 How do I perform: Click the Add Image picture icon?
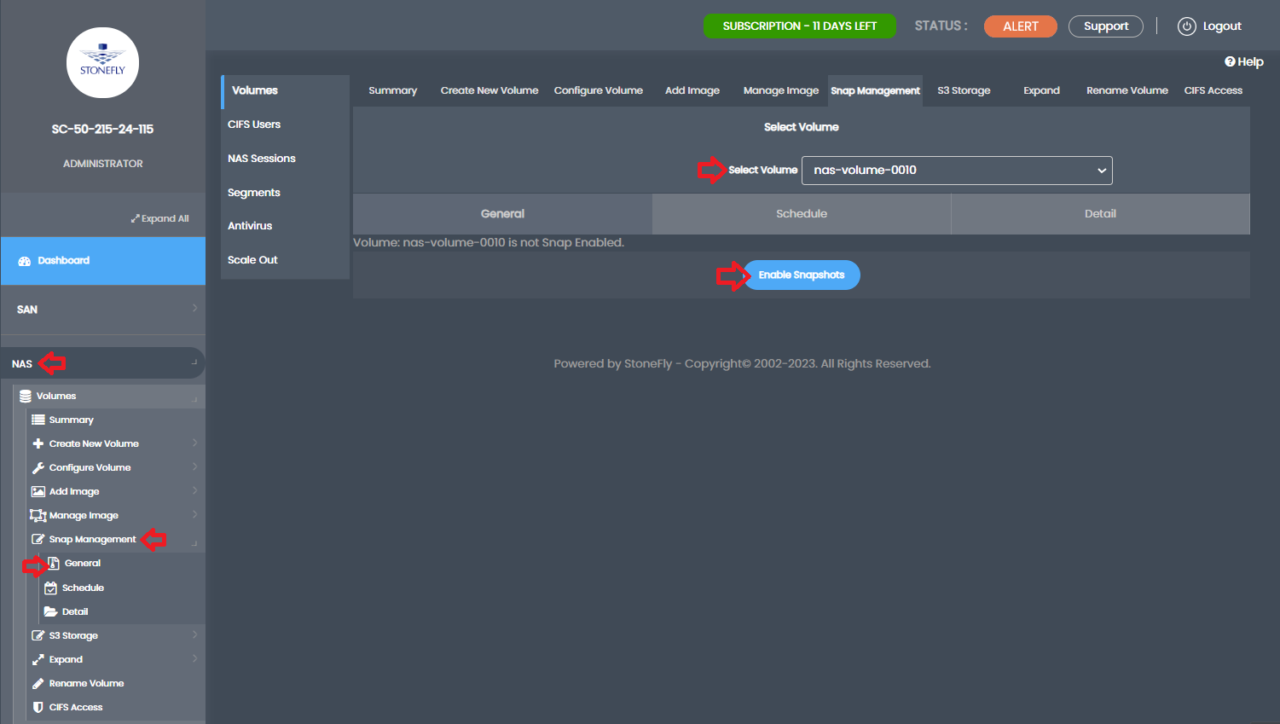[x=38, y=491]
